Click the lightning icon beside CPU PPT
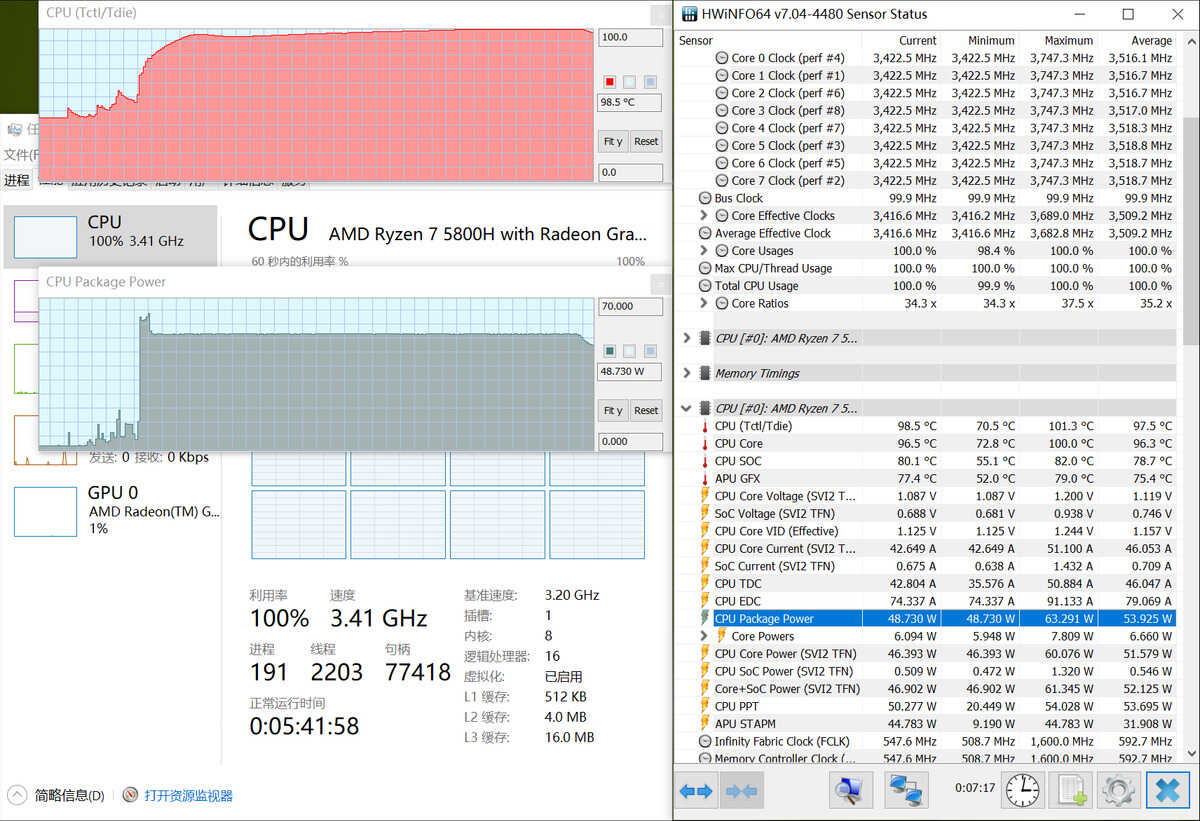The height and width of the screenshot is (821, 1200). [704, 706]
